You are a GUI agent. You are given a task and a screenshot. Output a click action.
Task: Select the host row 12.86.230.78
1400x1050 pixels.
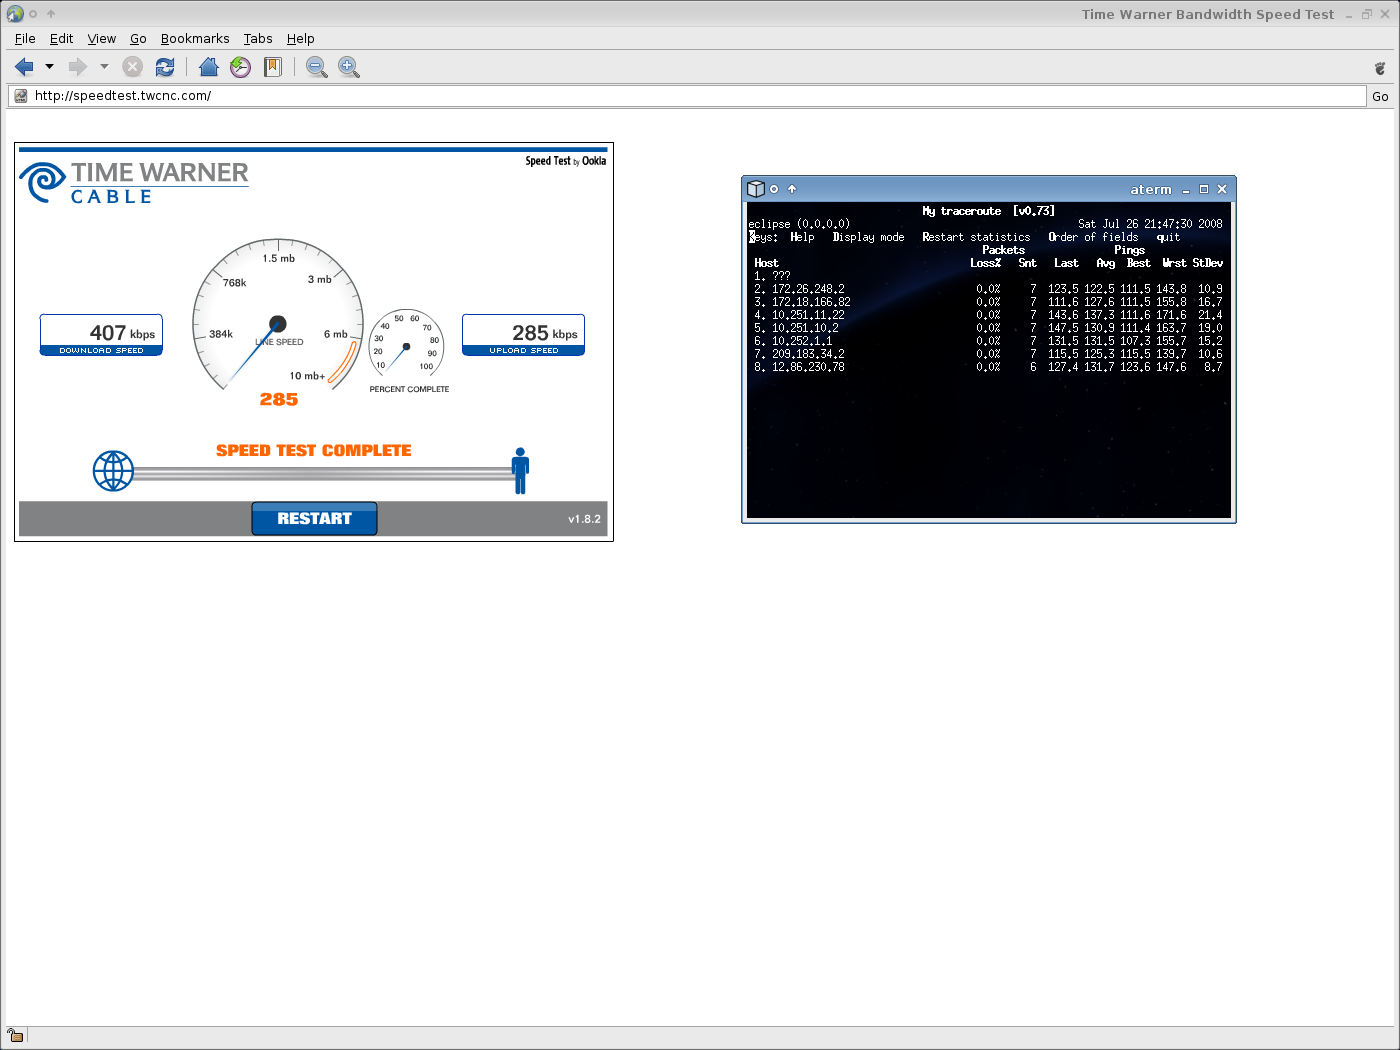[988, 367]
